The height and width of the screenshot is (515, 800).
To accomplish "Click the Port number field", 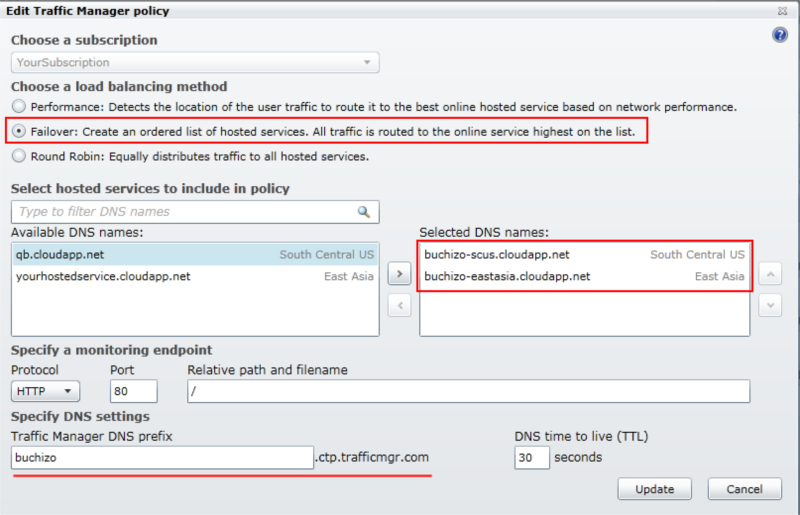I will point(134,392).
